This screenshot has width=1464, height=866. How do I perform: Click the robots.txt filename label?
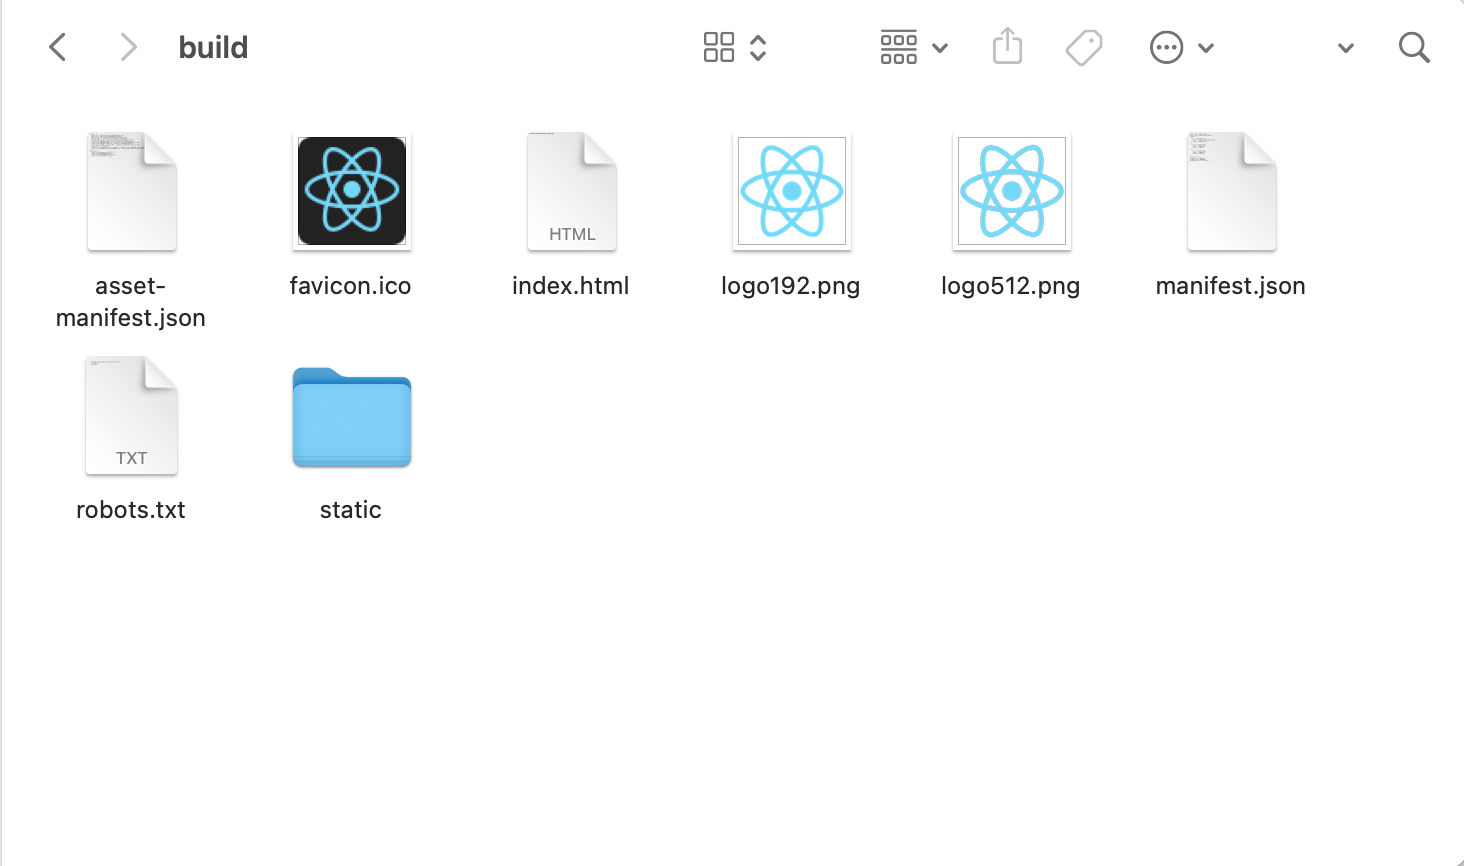pyautogui.click(x=131, y=510)
